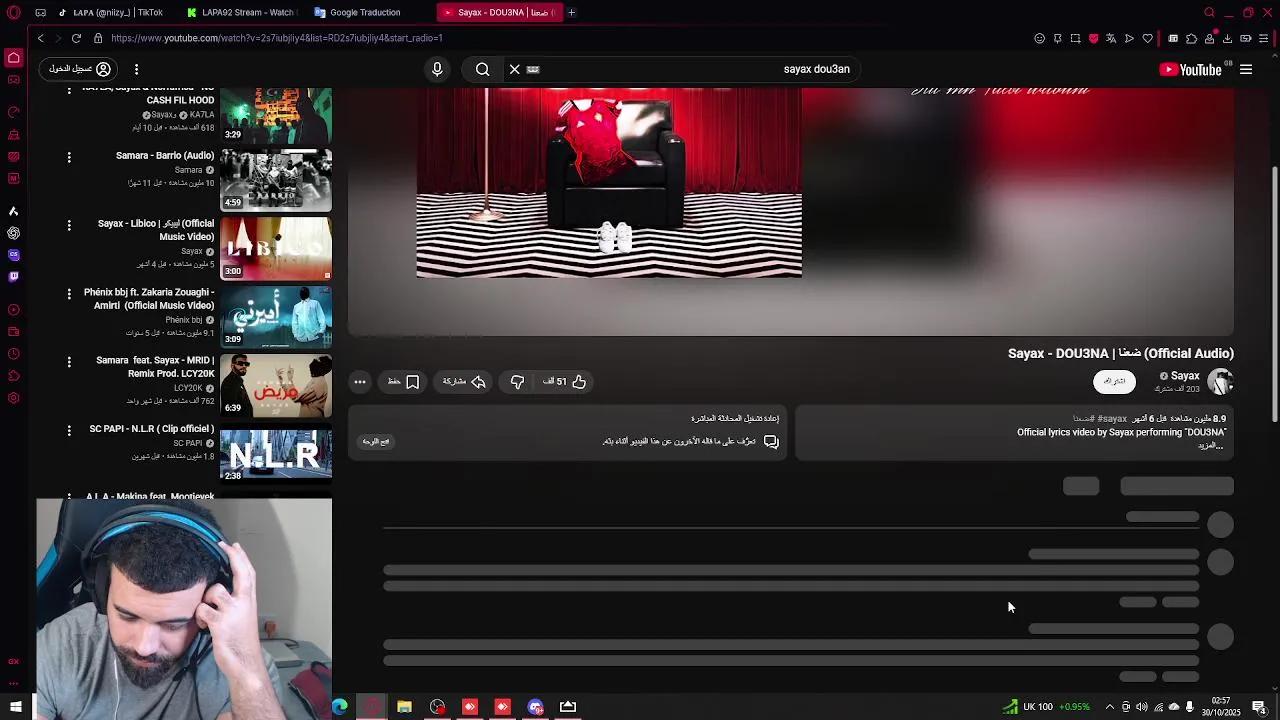Subscribe to the Sayax channel
The width and height of the screenshot is (1280, 720).
pyautogui.click(x=1114, y=381)
